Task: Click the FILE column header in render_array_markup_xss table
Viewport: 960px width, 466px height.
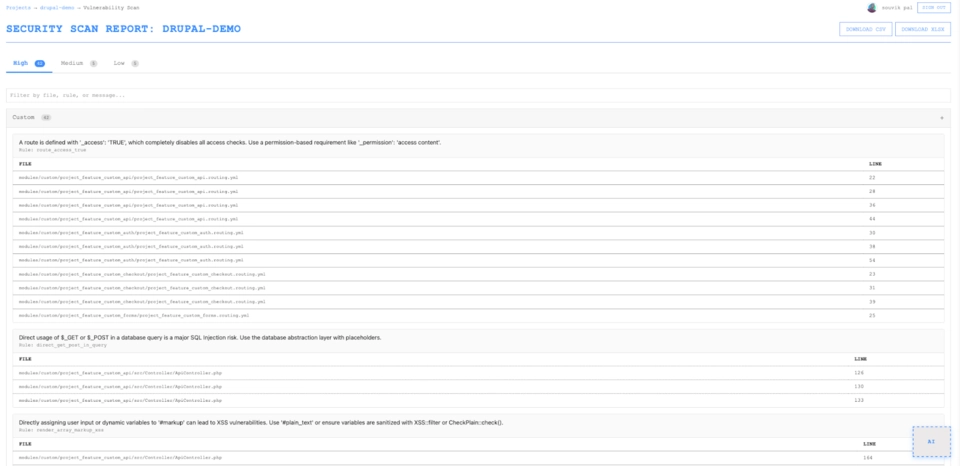Action: pyautogui.click(x=25, y=444)
